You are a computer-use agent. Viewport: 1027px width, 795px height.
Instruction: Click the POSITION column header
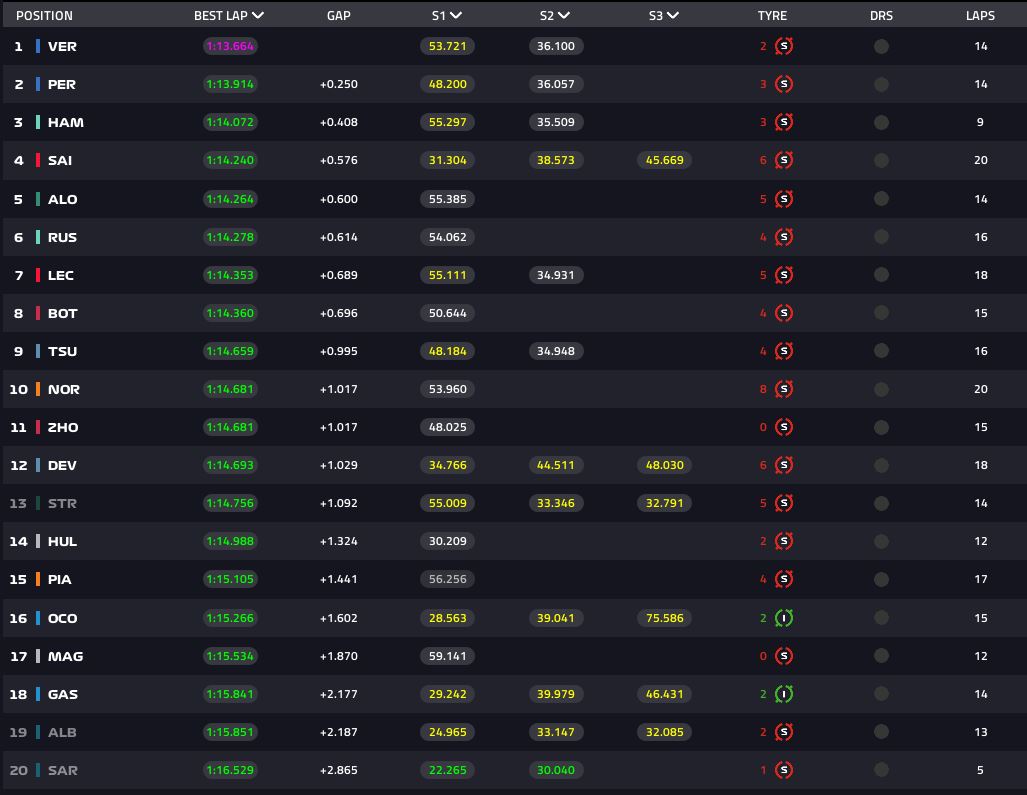(44, 16)
